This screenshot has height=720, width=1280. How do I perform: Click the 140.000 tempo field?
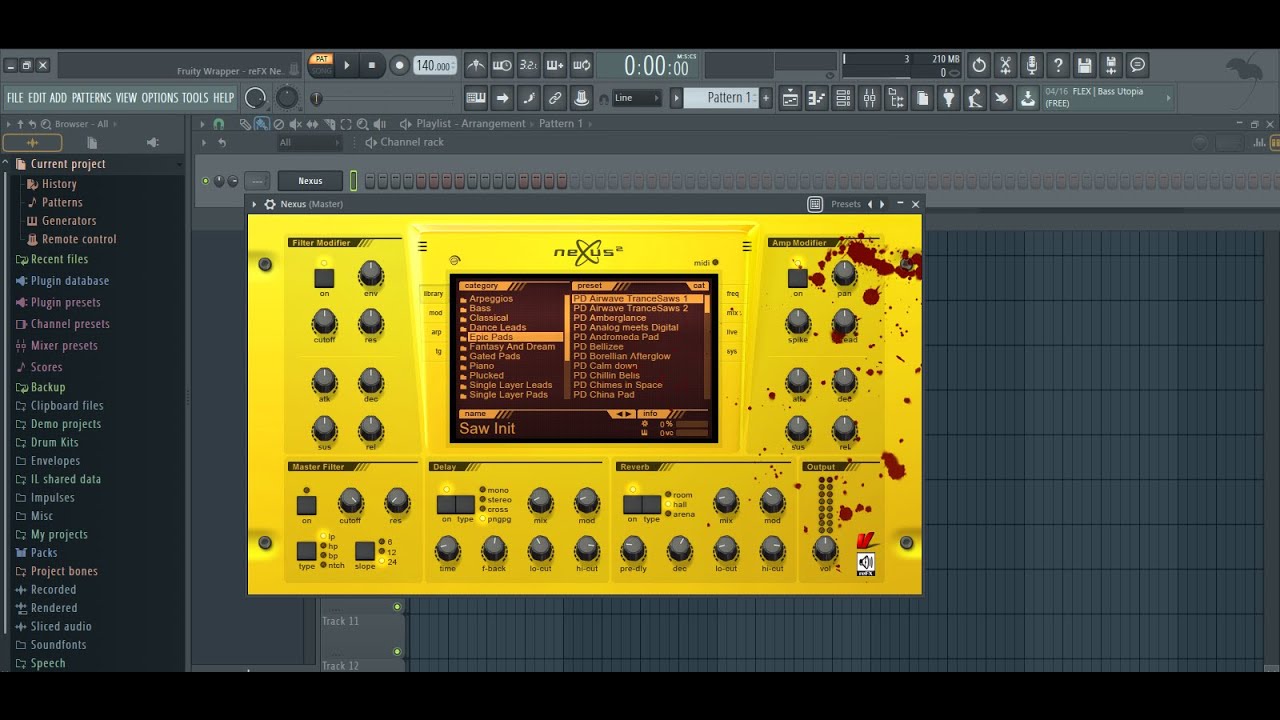[x=435, y=65]
